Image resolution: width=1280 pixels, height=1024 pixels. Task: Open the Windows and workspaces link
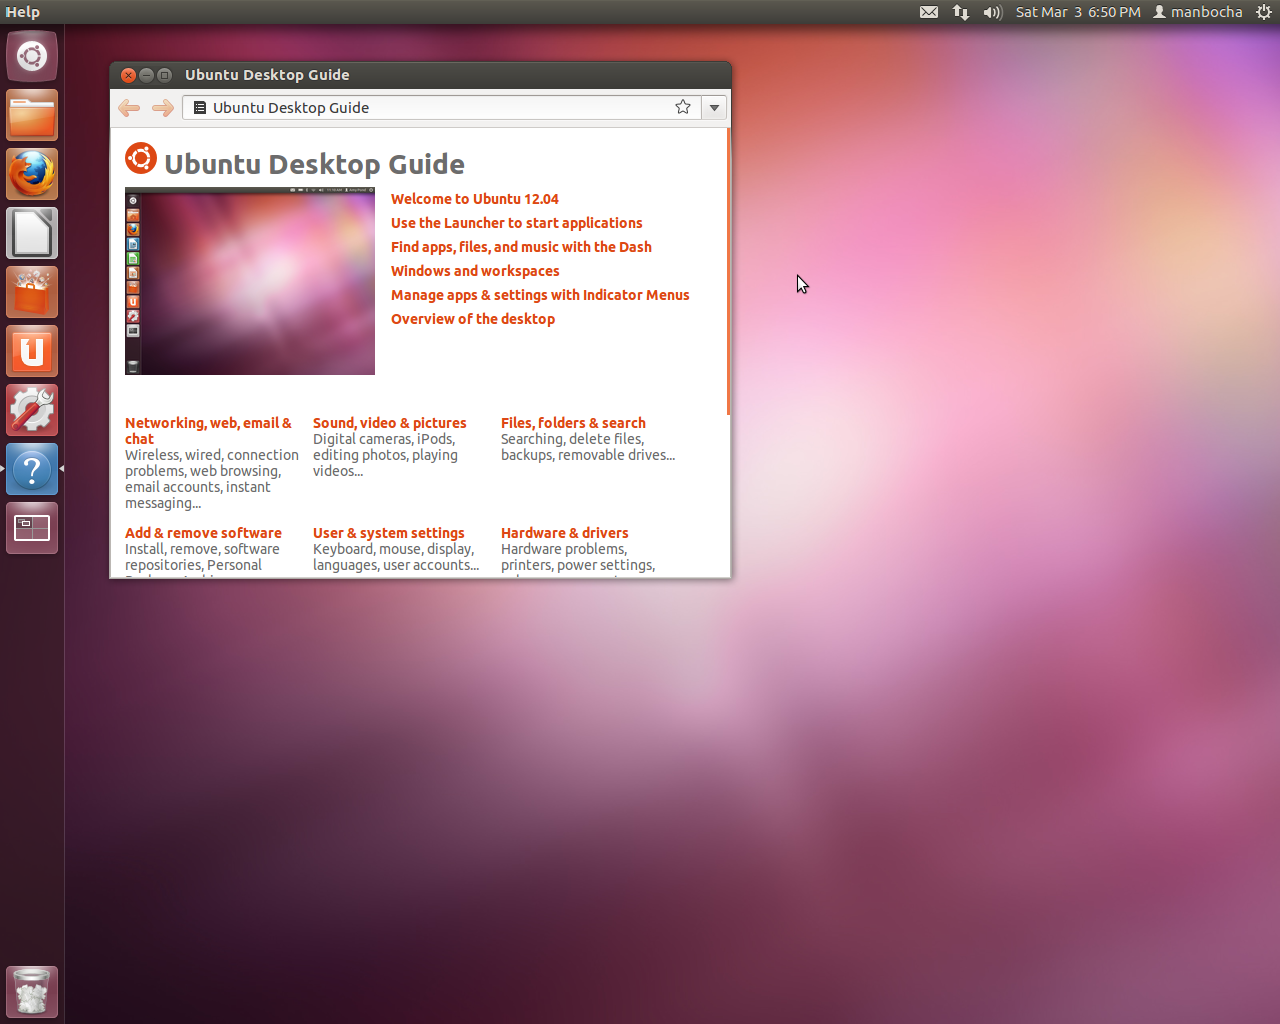[x=475, y=271]
